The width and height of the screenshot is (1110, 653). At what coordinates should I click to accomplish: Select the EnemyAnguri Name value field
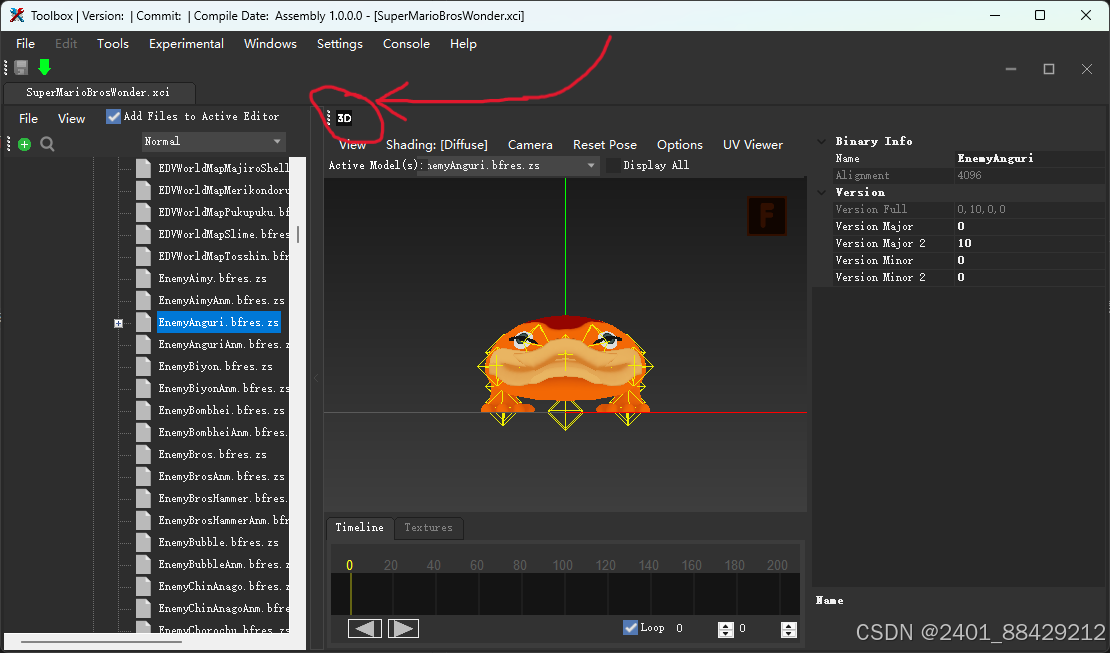[1029, 159]
